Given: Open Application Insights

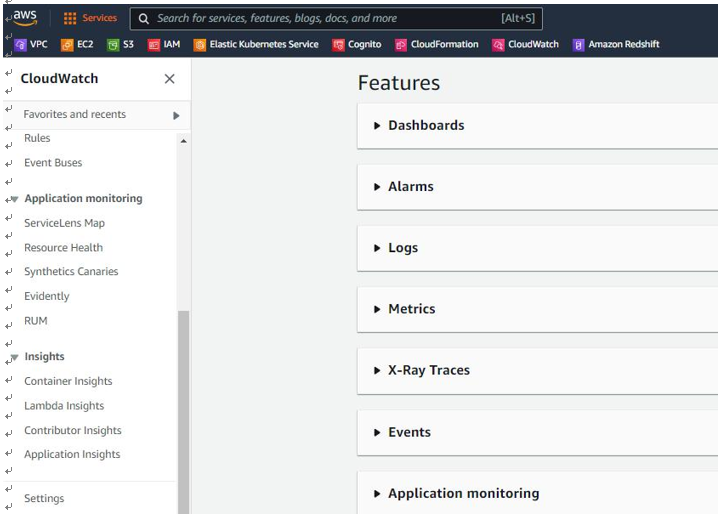Looking at the screenshot, I should pyautogui.click(x=72, y=454).
